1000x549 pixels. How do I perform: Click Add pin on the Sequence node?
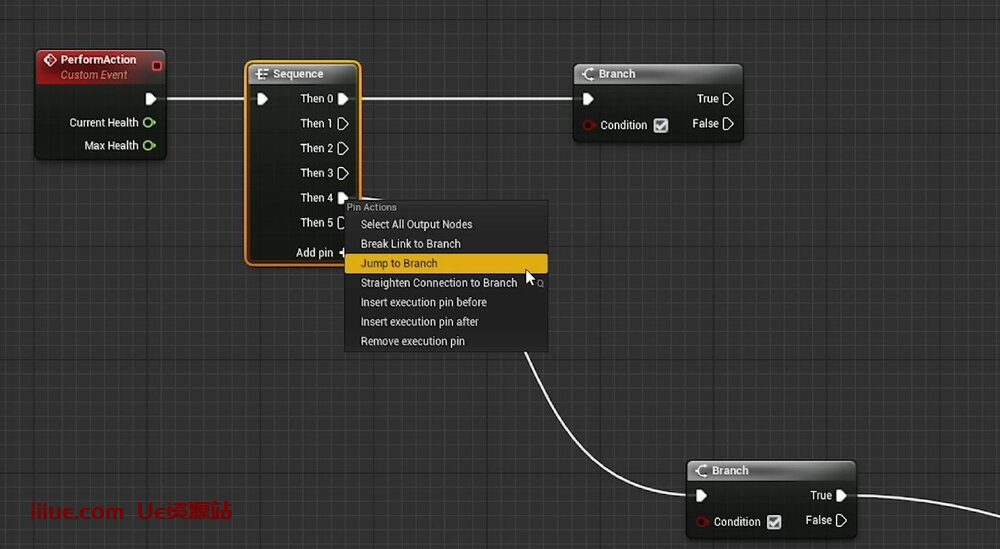(318, 253)
